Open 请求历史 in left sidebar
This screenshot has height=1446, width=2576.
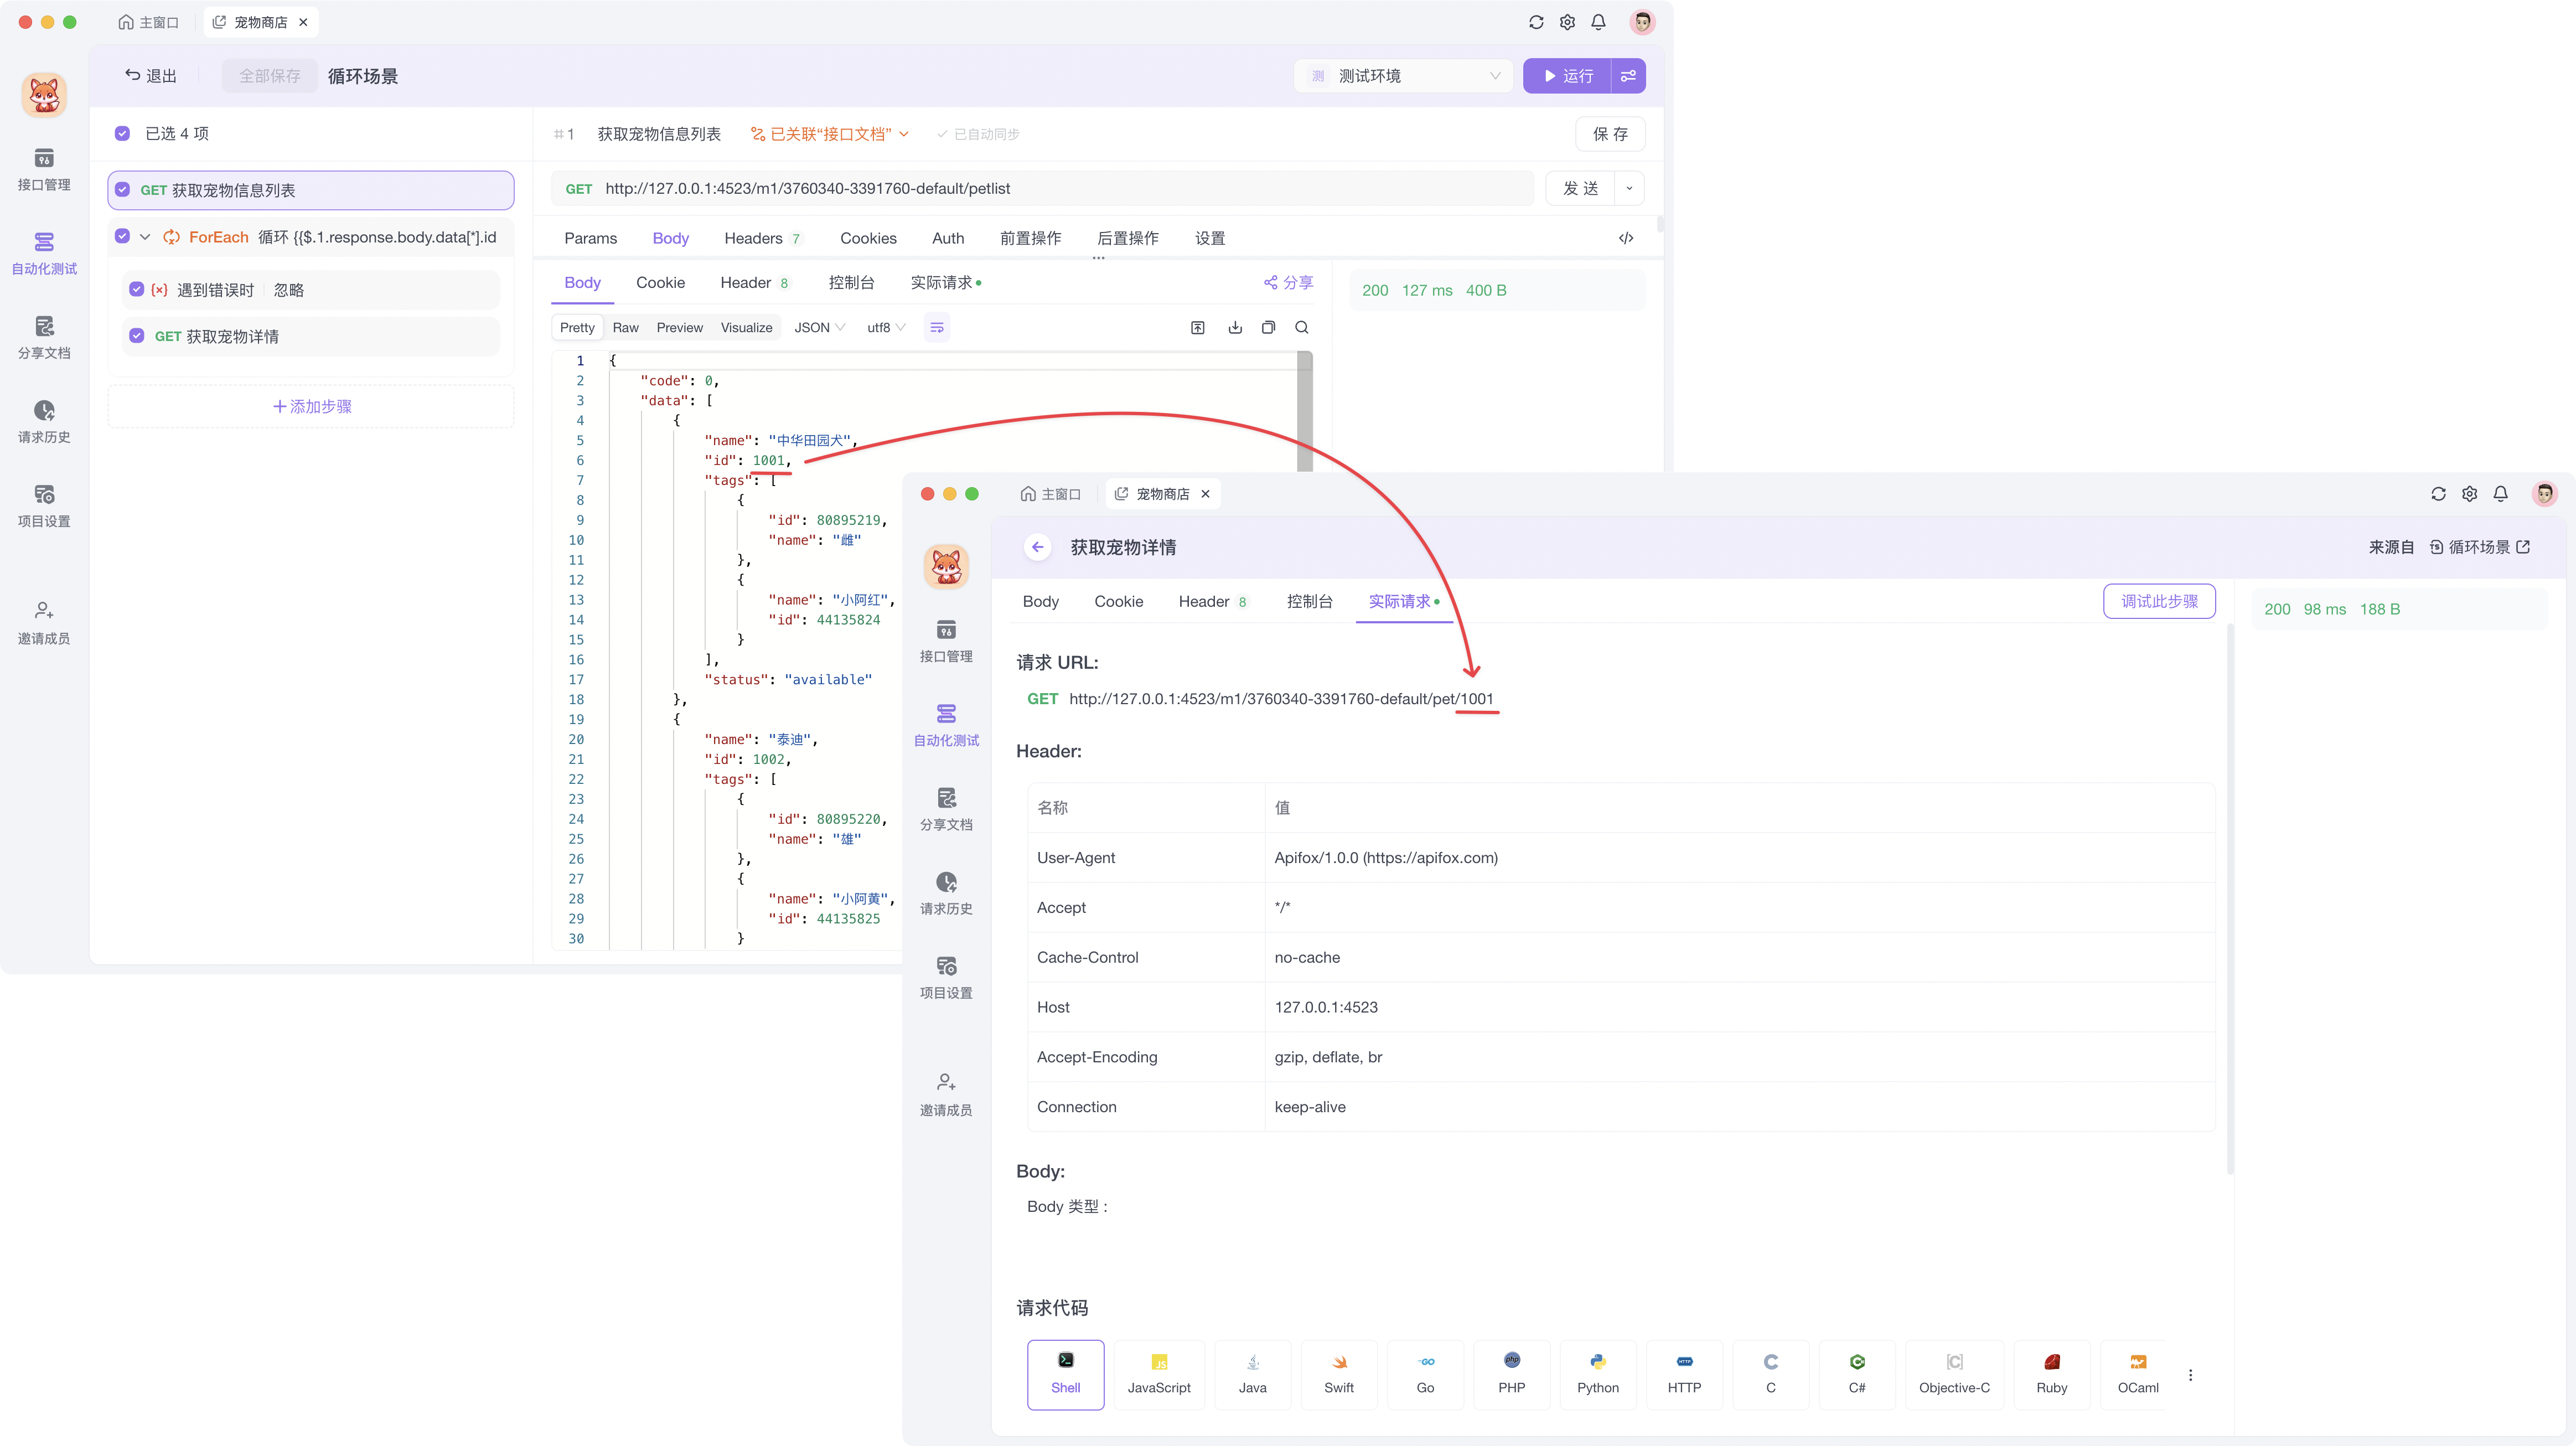[44, 421]
